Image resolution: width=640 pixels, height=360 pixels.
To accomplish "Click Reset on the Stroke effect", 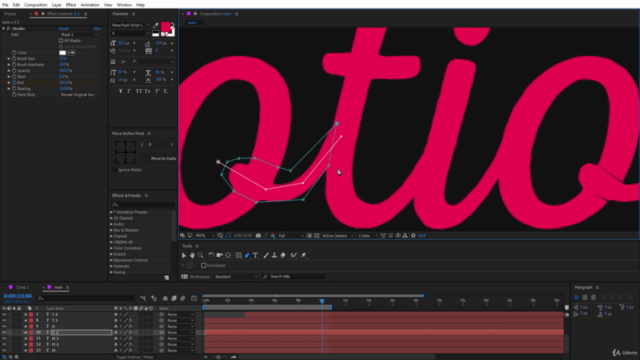I will point(64,29).
